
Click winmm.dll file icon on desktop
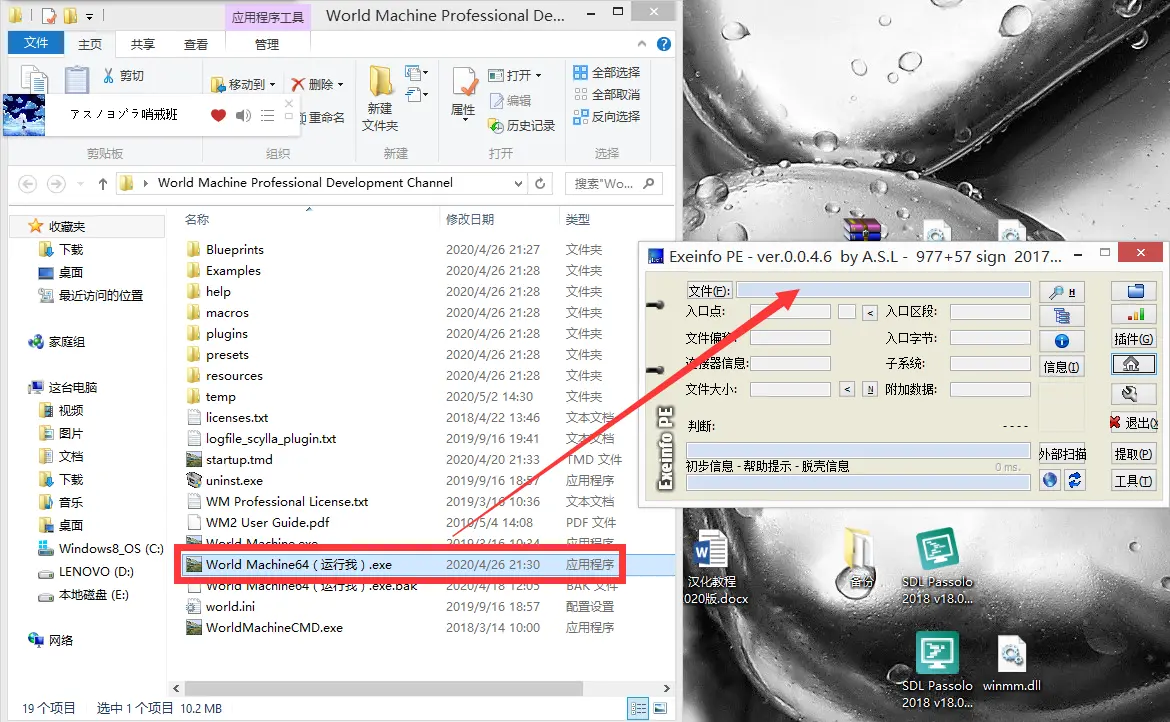pyautogui.click(x=1012, y=663)
